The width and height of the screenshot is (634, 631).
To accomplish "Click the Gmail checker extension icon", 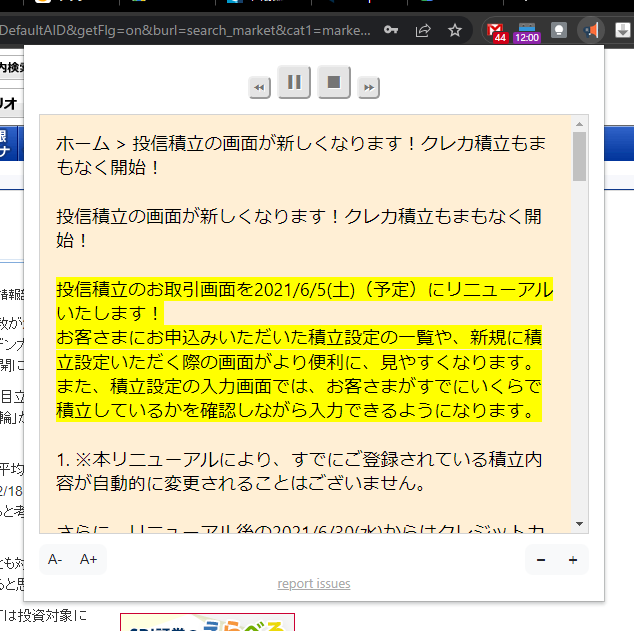I will click(496, 31).
